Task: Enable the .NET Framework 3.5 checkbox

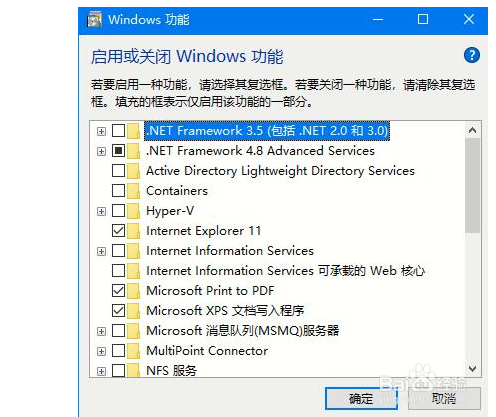Action: coord(118,131)
